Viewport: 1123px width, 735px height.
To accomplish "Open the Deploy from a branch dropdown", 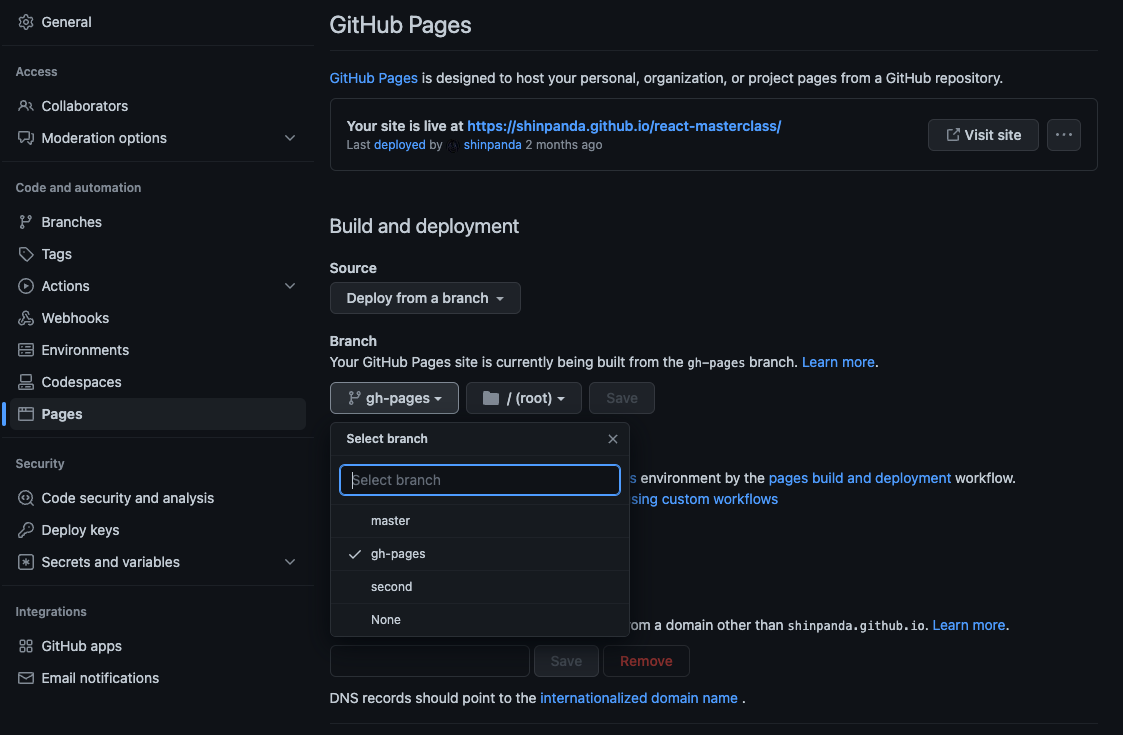I will click(x=425, y=297).
